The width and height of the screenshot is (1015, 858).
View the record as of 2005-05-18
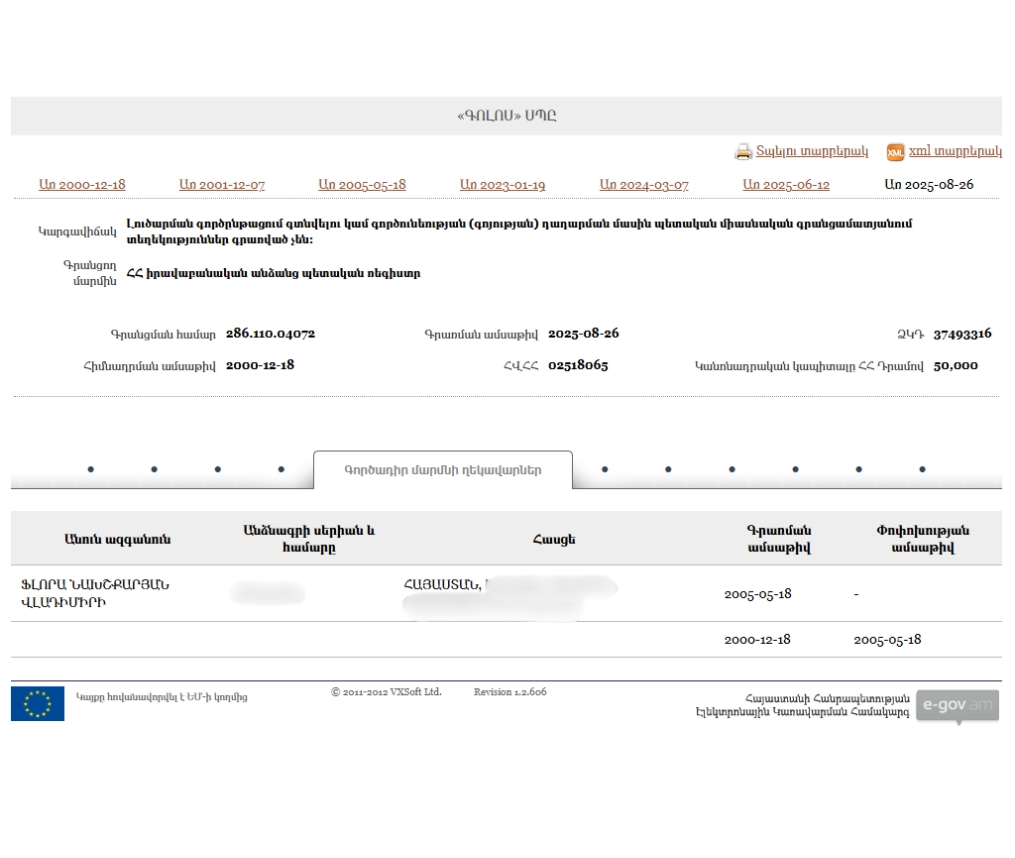coord(362,185)
